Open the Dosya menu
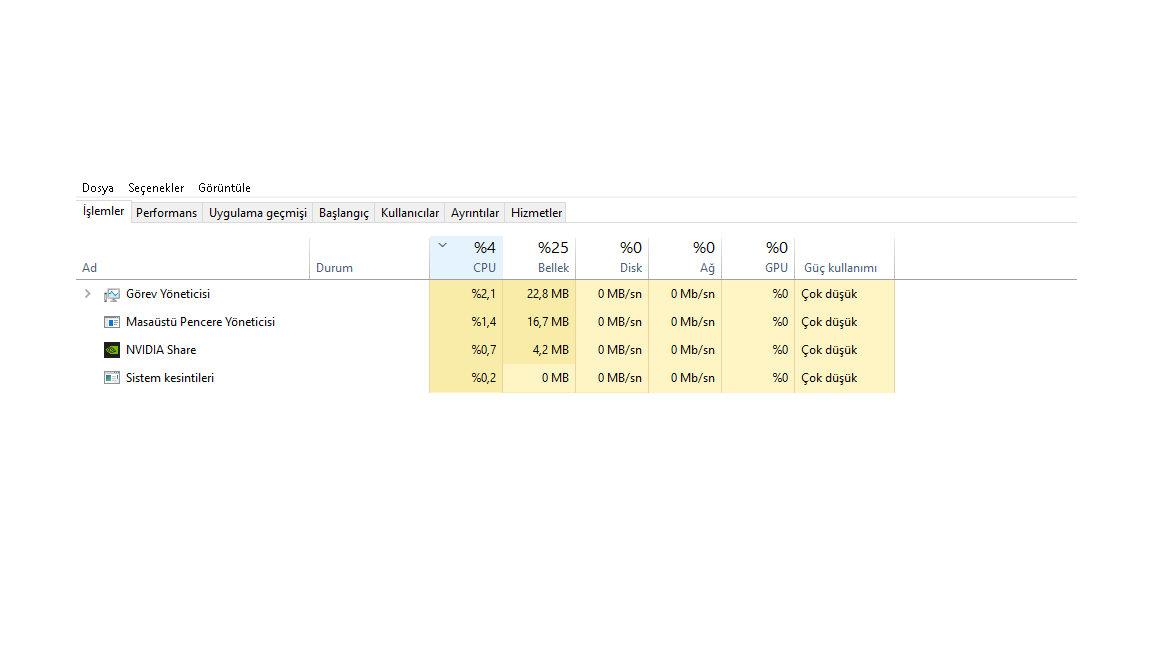This screenshot has height=648, width=1152. (x=98, y=188)
